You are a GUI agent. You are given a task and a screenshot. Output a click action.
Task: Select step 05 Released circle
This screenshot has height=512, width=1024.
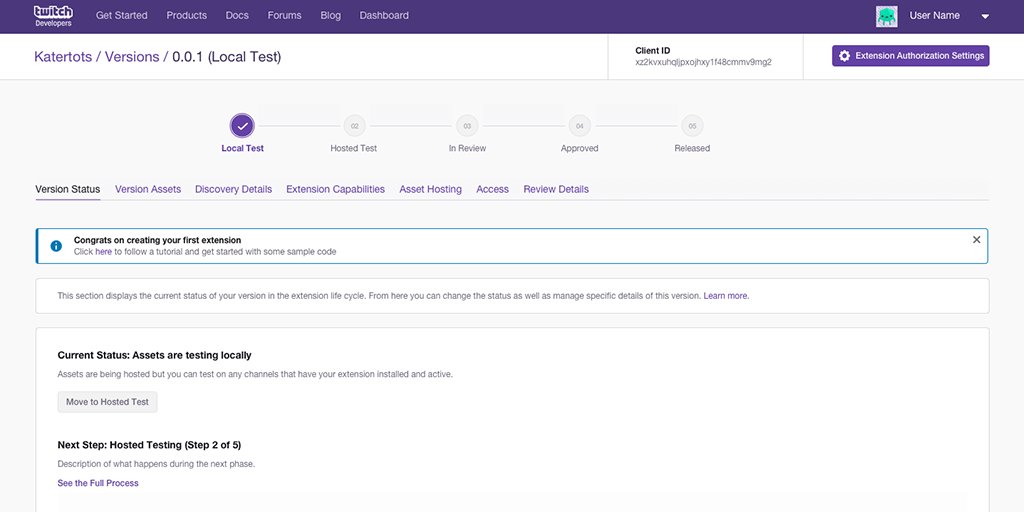[692, 126]
